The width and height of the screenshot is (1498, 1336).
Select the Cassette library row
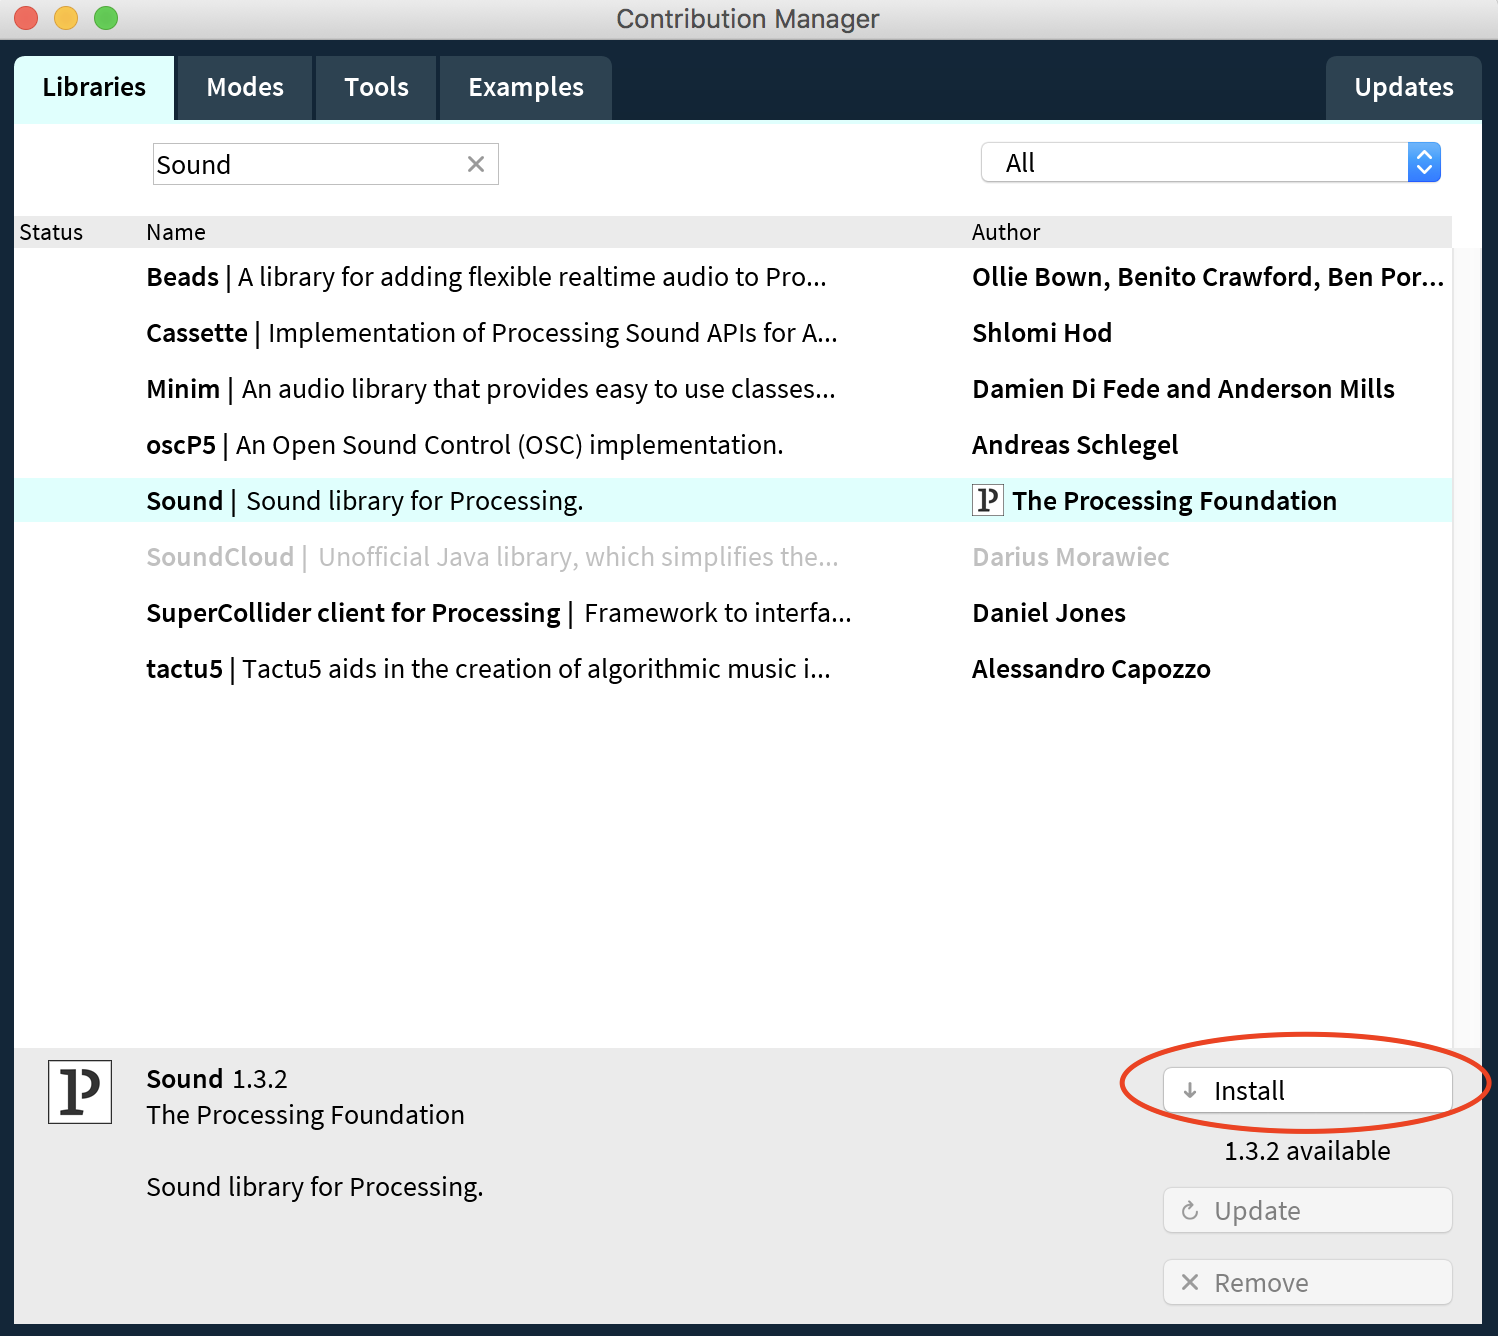coord(733,333)
